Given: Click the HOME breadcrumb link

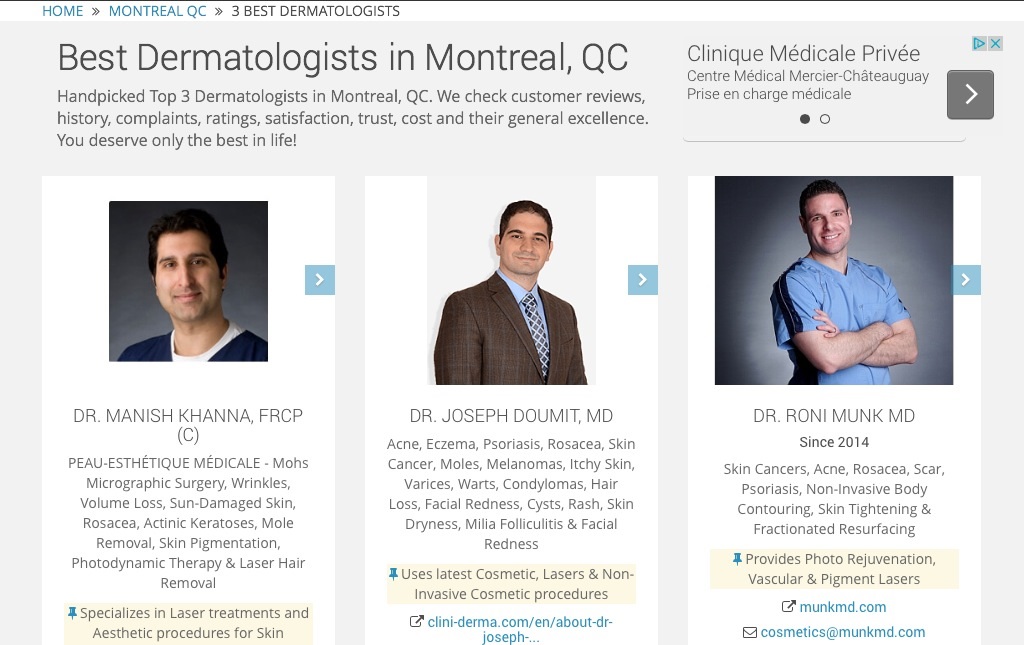Looking at the screenshot, I should (62, 11).
